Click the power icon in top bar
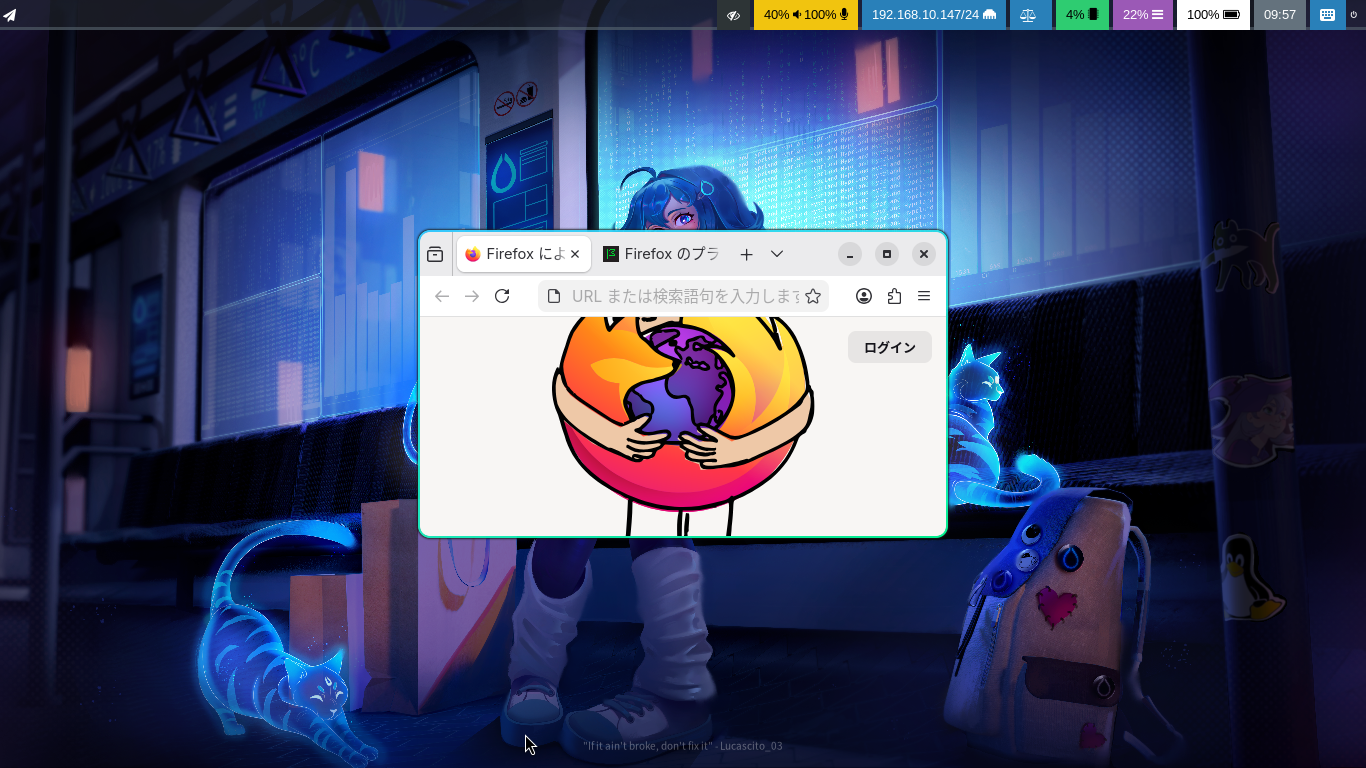 [x=1354, y=15]
